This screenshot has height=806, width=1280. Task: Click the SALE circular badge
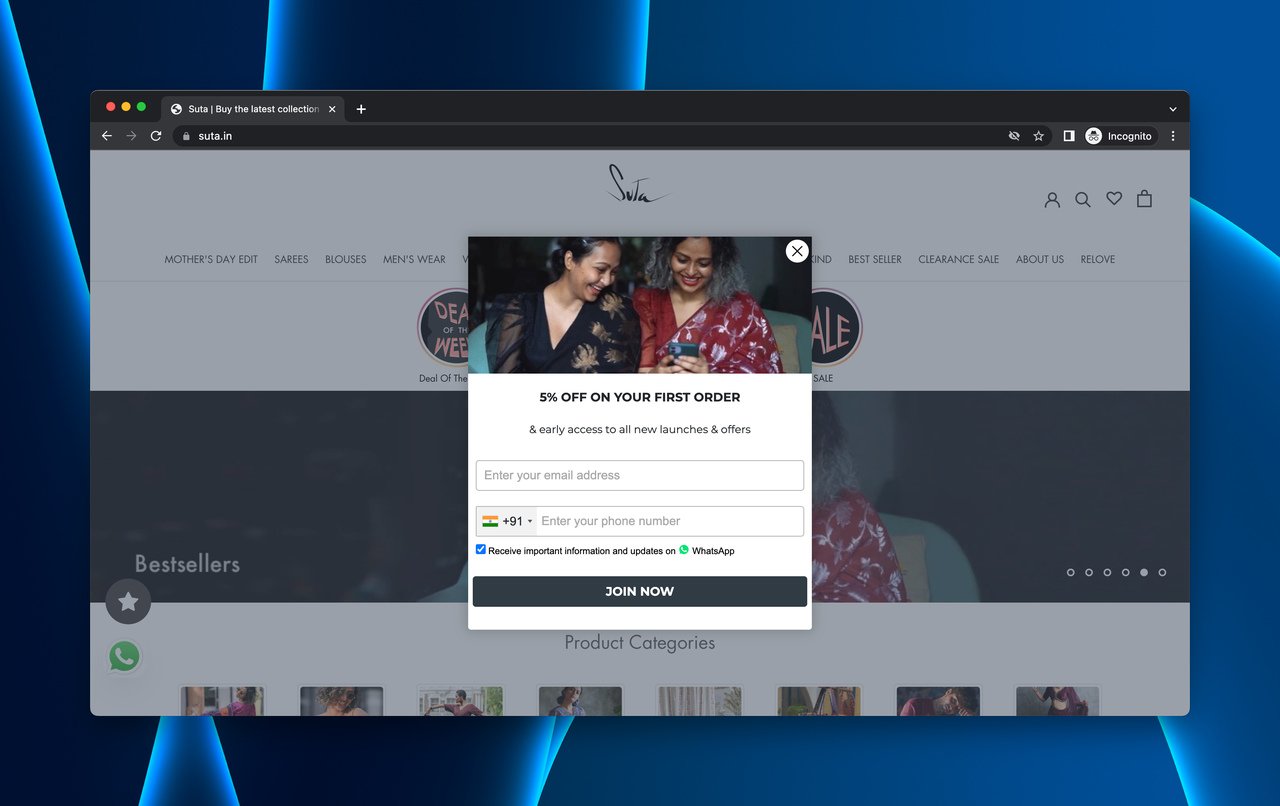pyautogui.click(x=837, y=328)
